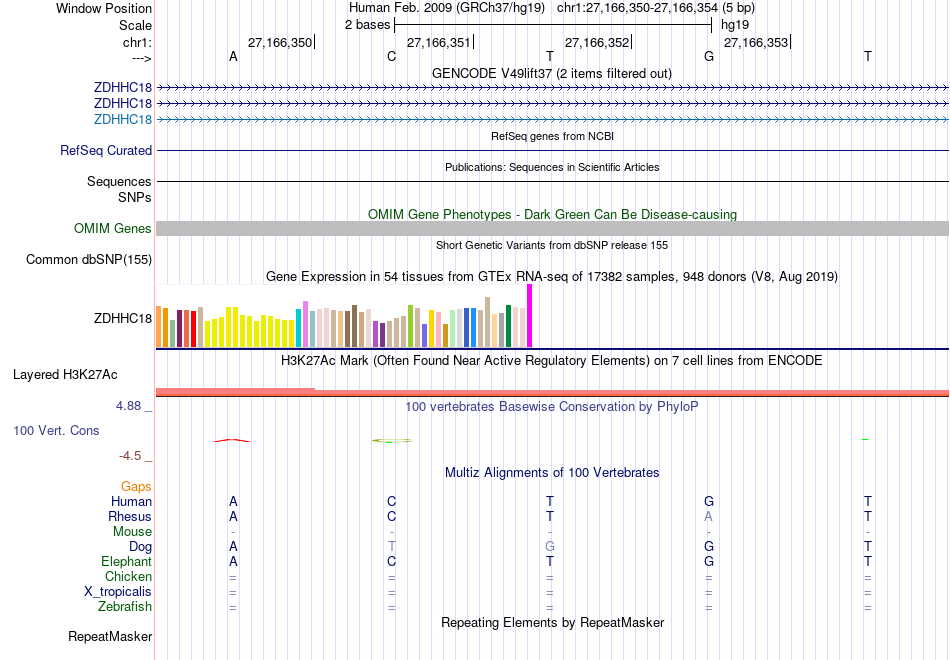Click the light blue ZDHHC18 transcript label

[x=122, y=119]
